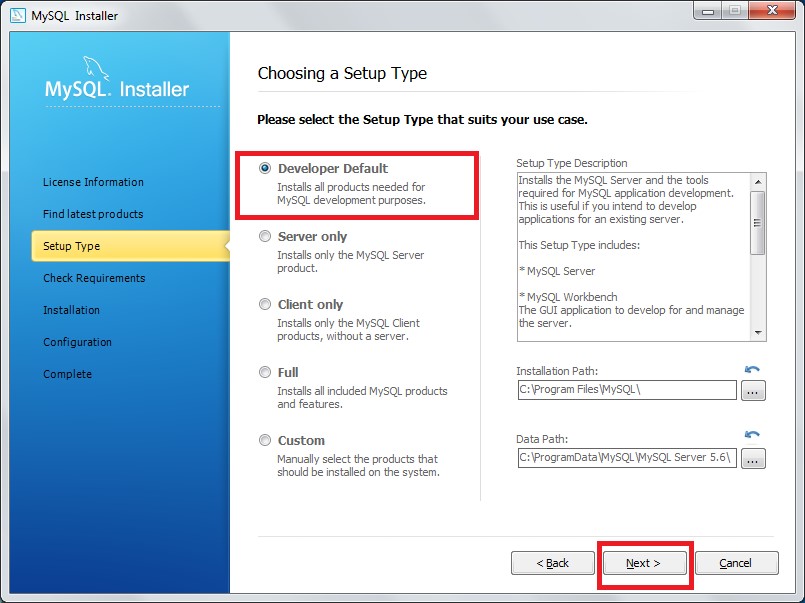Cancel the MySQL installation
Screen dimensions: 805x603
736,563
